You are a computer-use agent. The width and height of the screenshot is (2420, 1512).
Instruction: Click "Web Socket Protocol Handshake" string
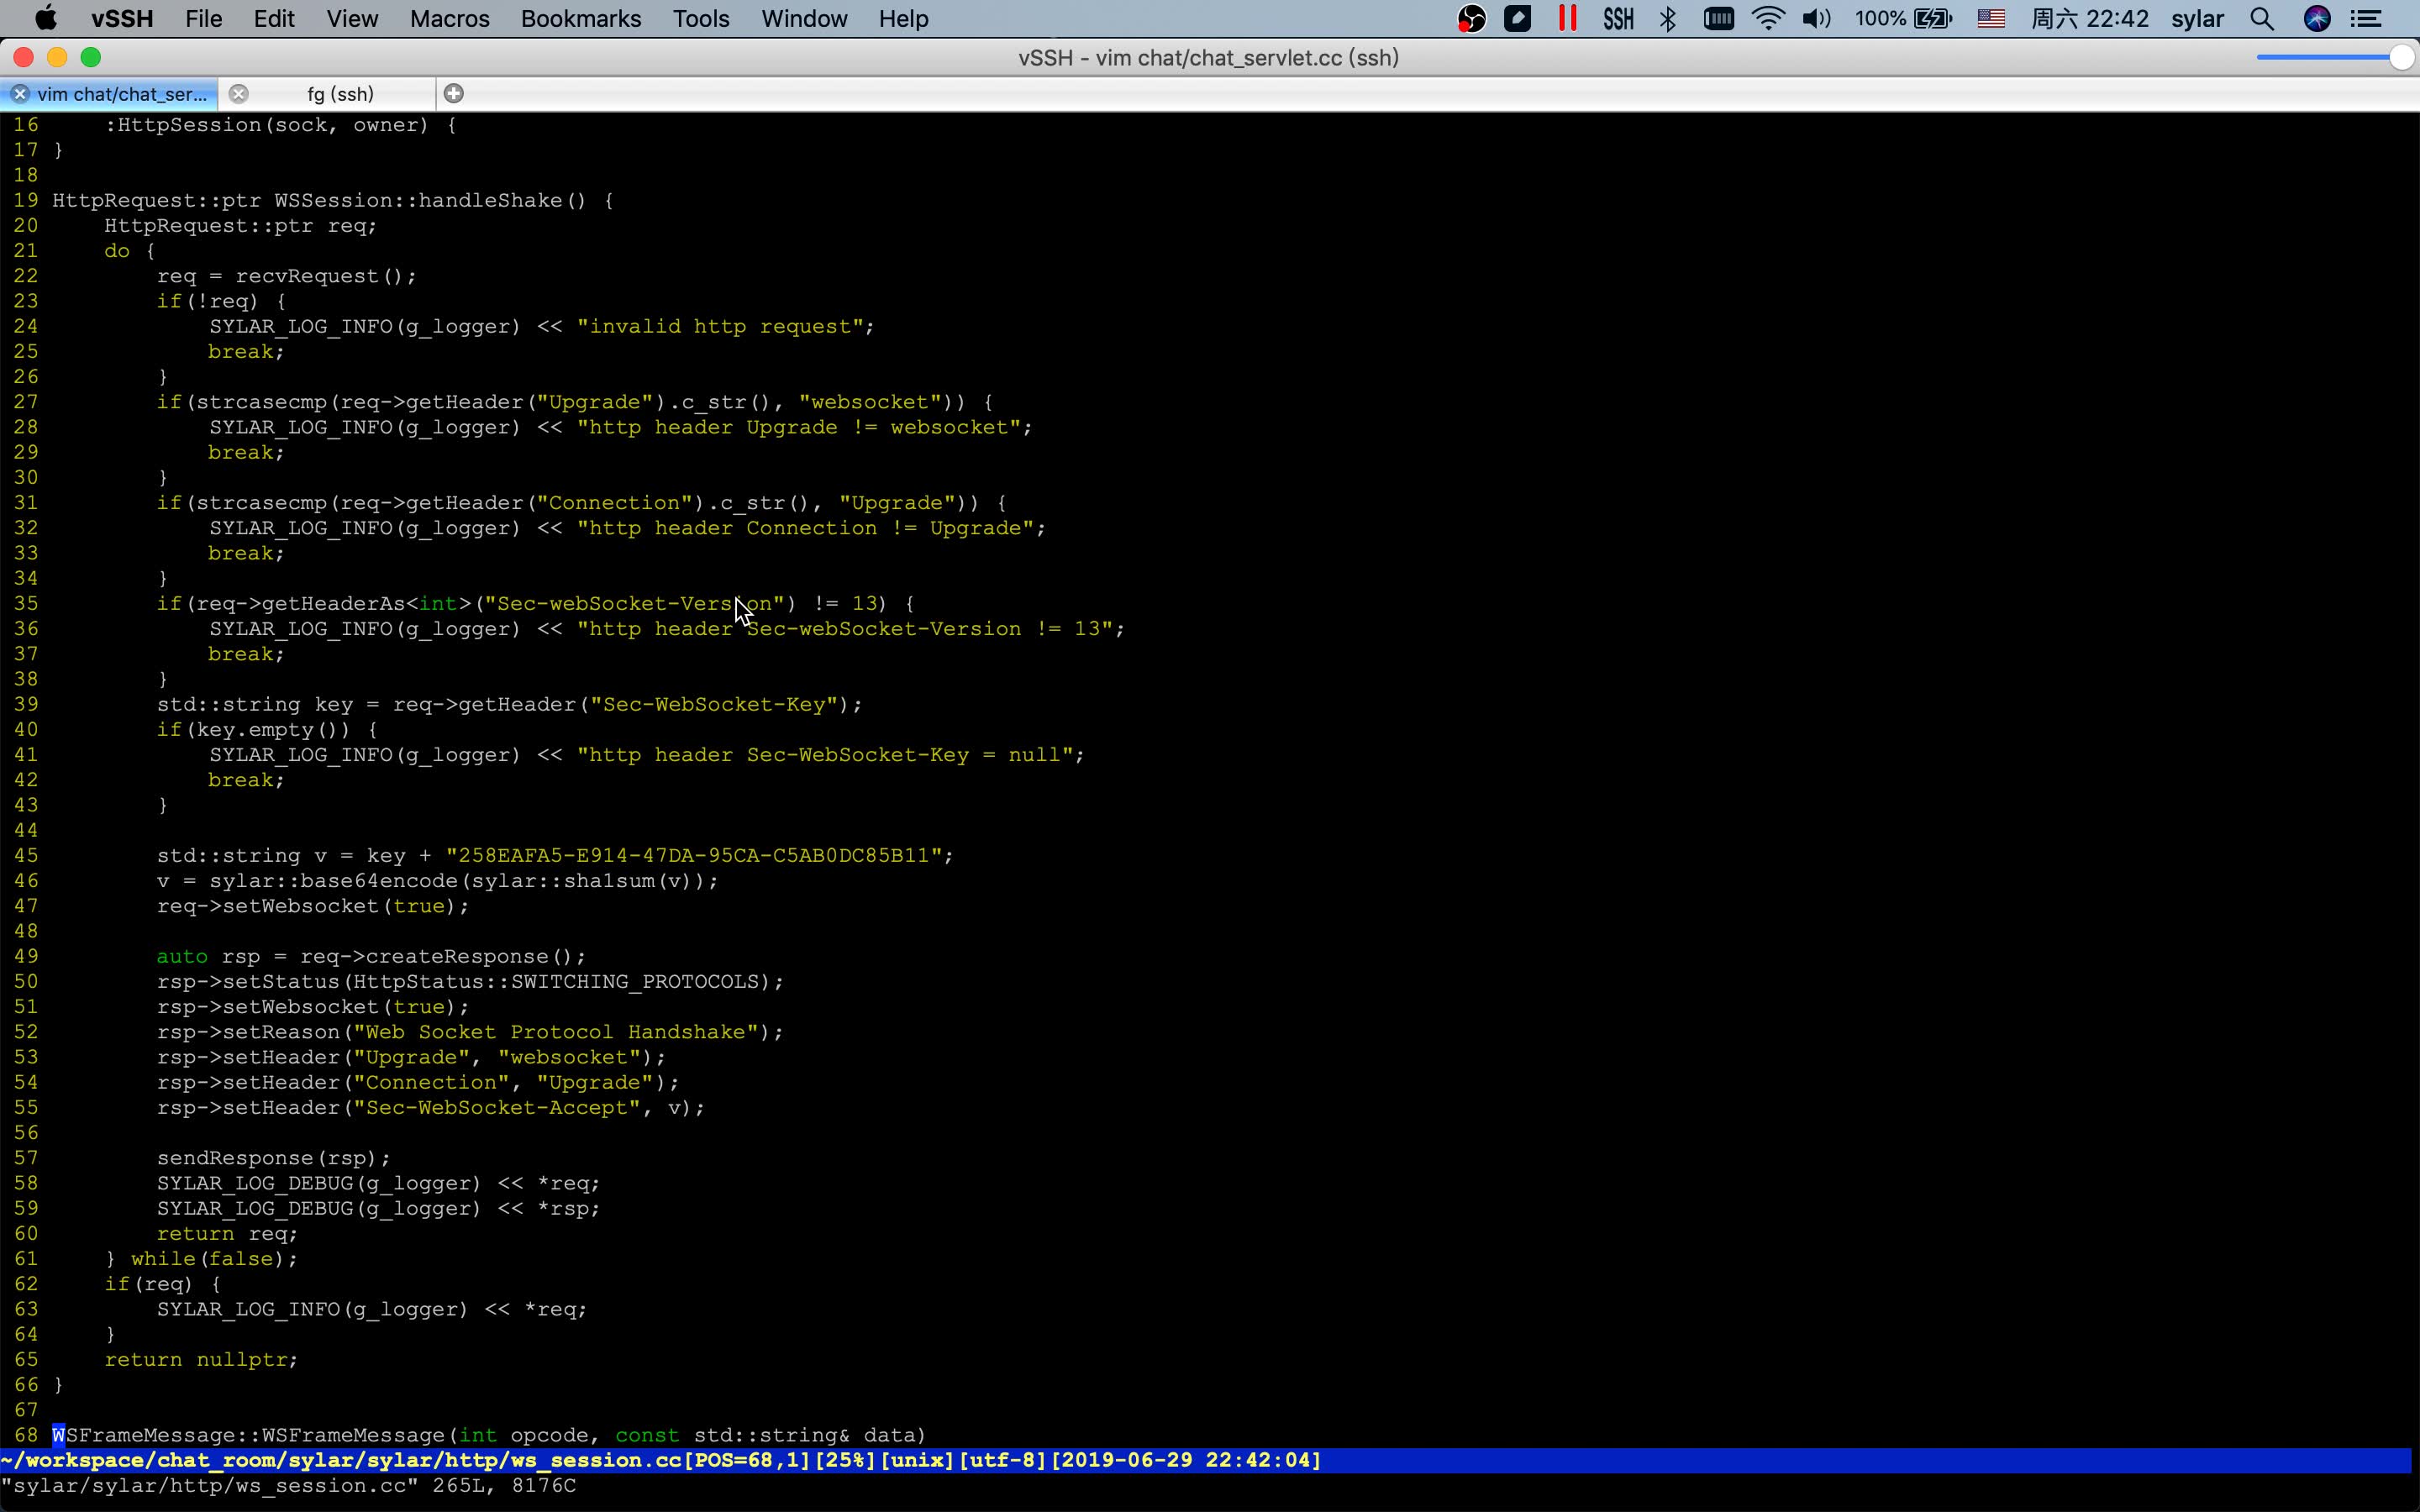(556, 1032)
